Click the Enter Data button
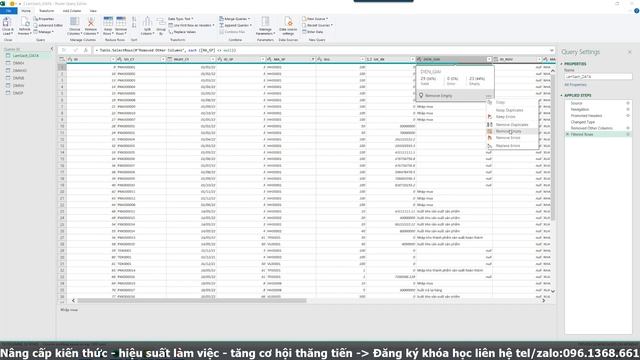 coord(313,32)
